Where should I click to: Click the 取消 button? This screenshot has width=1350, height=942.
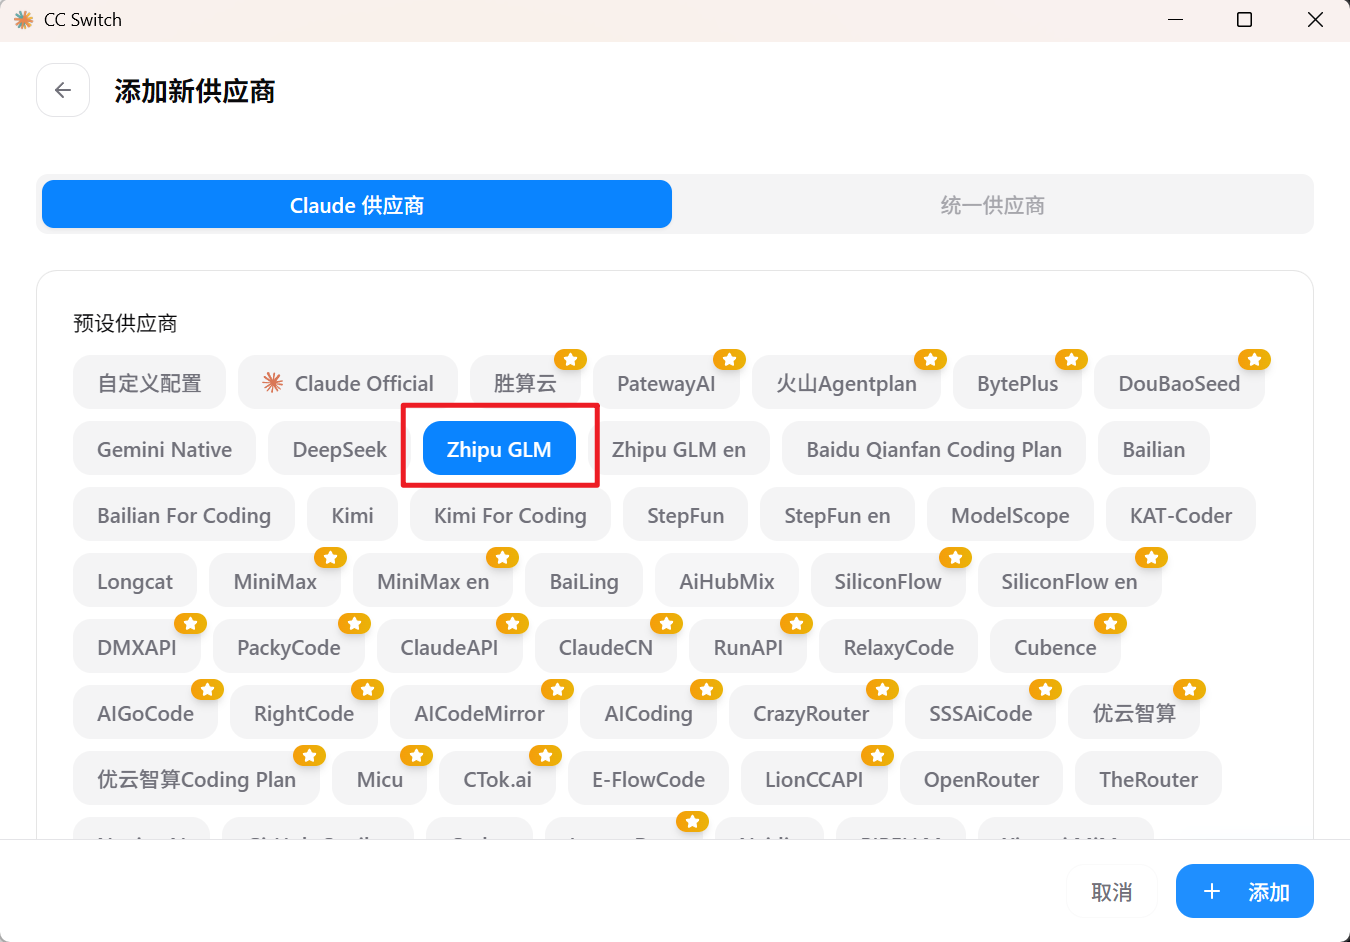point(1111,892)
